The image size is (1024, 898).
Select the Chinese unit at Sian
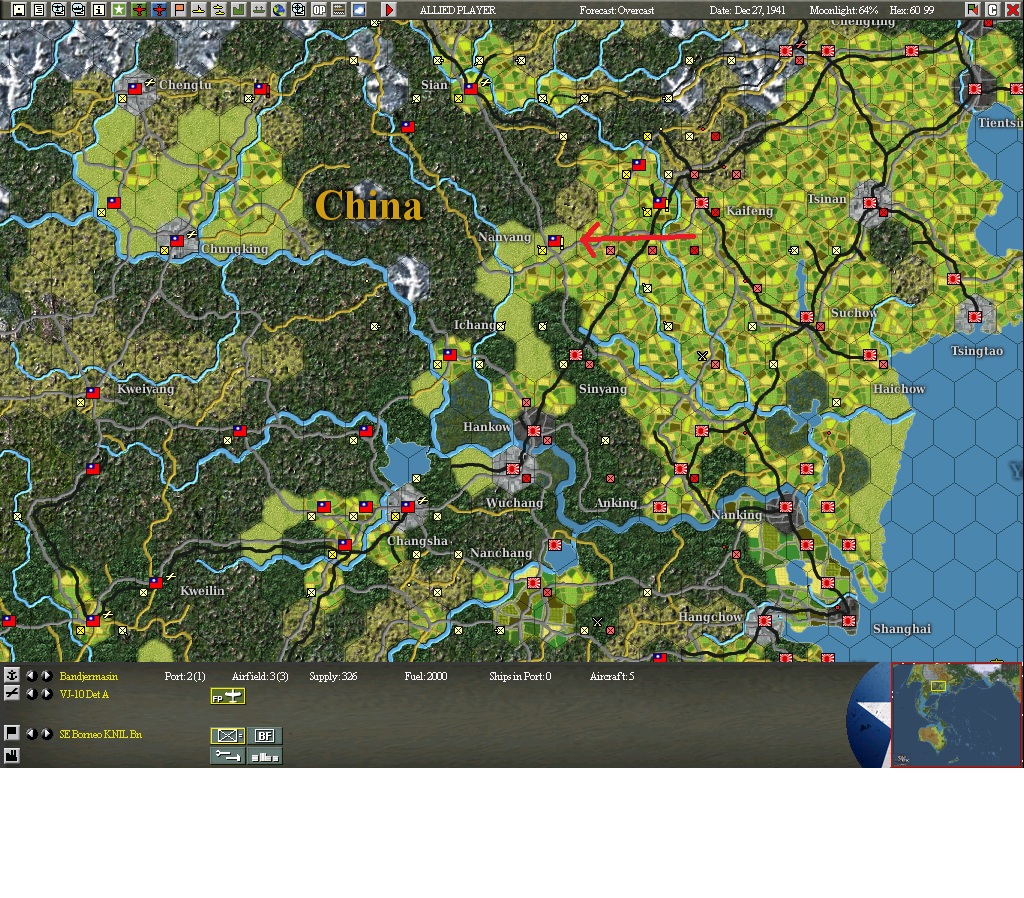(471, 88)
